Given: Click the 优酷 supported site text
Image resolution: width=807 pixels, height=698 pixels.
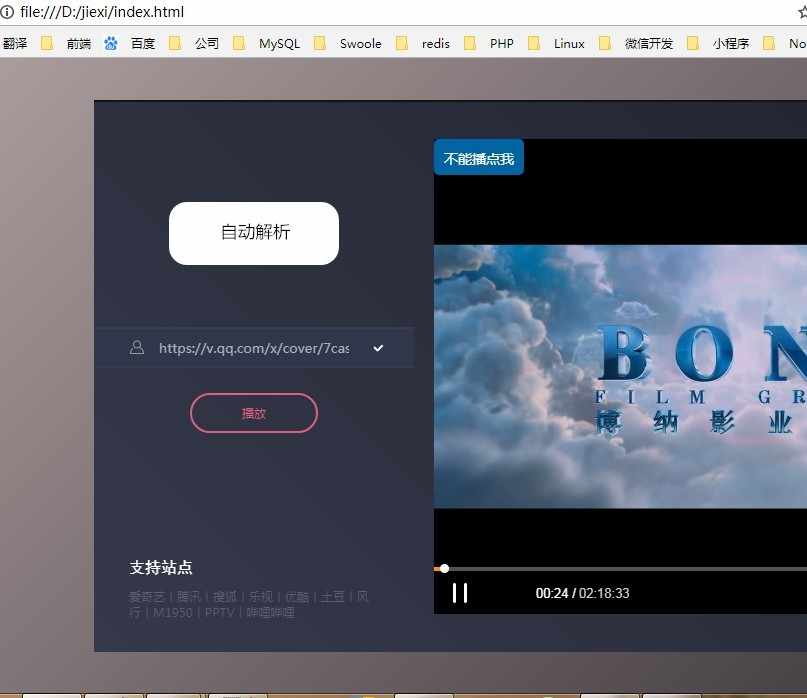Looking at the screenshot, I should click(x=297, y=597).
